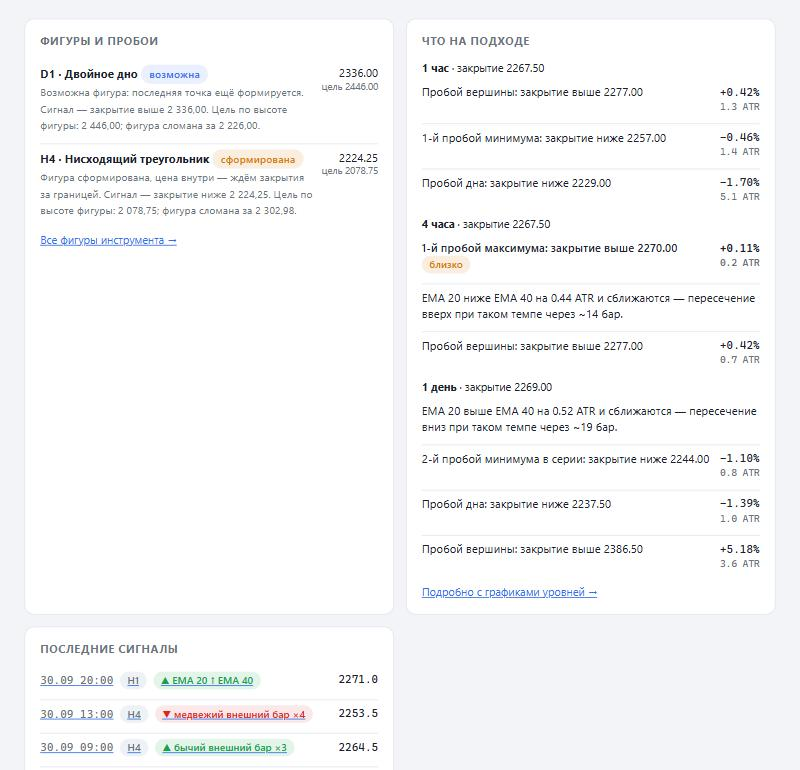Click the 2336.00 level value

tap(358, 73)
